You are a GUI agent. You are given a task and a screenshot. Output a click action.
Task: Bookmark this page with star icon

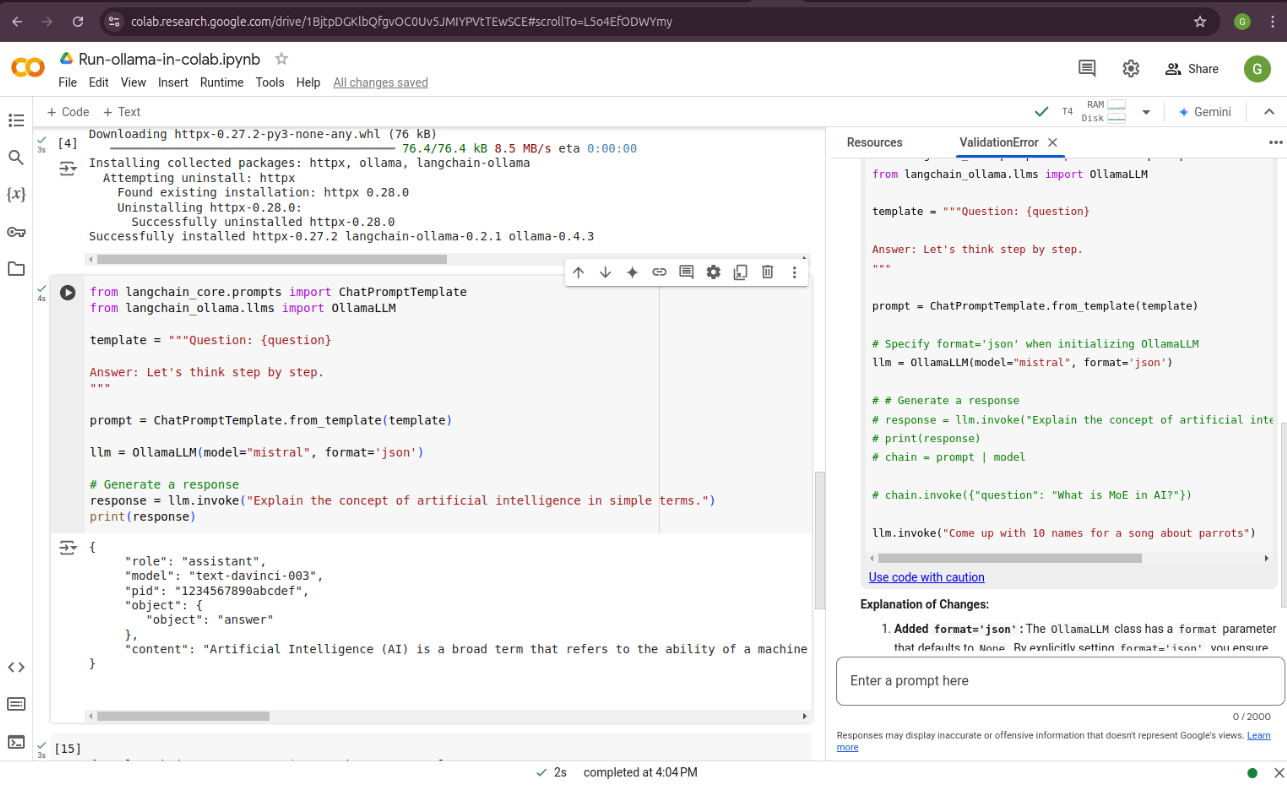point(1200,21)
